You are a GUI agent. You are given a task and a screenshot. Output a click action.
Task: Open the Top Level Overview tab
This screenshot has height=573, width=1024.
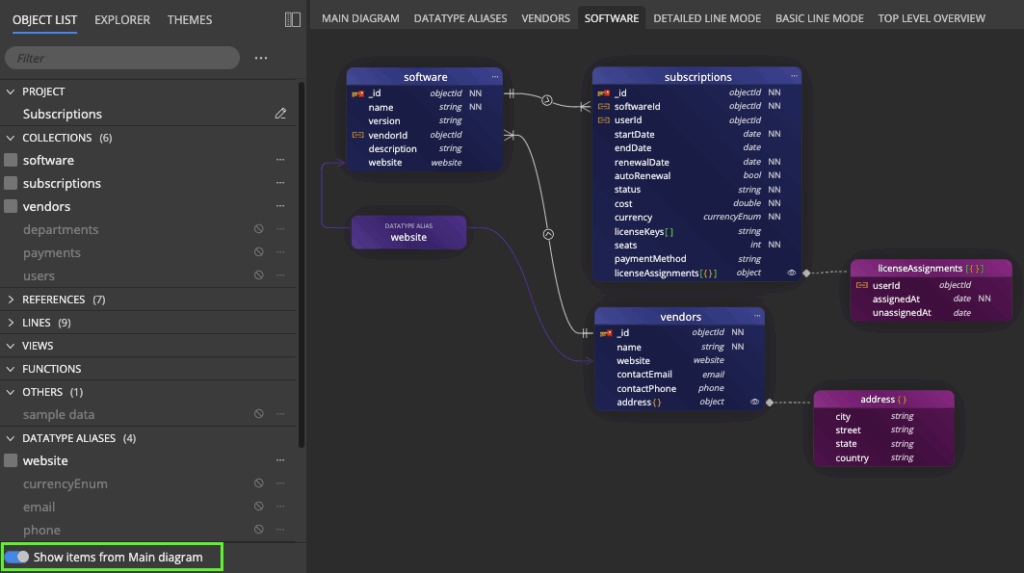pyautogui.click(x=931, y=18)
